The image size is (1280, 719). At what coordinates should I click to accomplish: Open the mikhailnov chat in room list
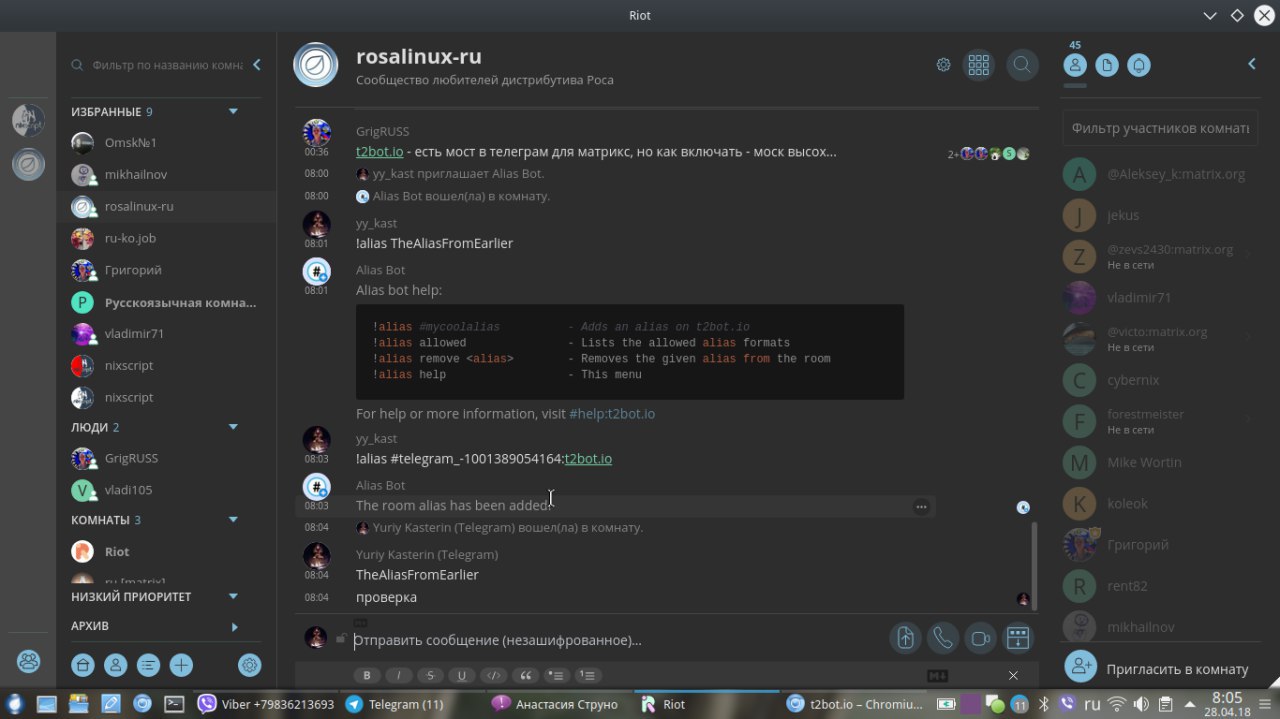[167, 175]
